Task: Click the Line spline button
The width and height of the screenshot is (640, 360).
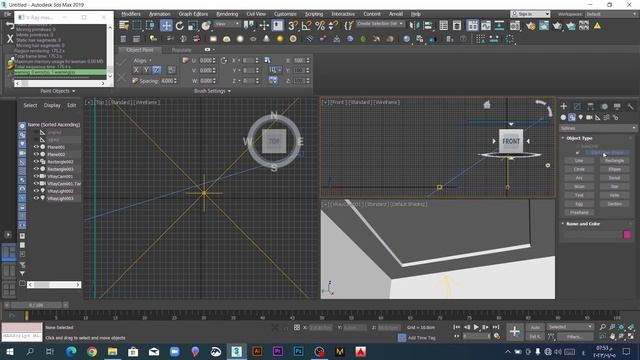Action: (579, 161)
